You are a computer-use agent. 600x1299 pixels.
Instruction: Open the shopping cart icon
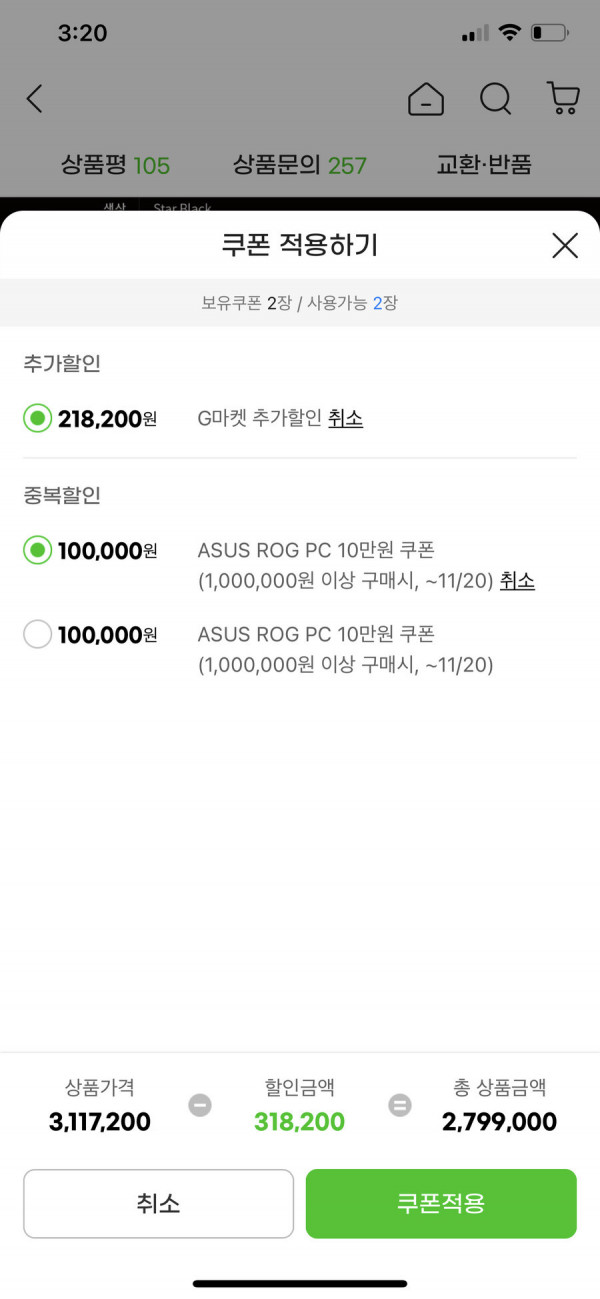pyautogui.click(x=564, y=98)
